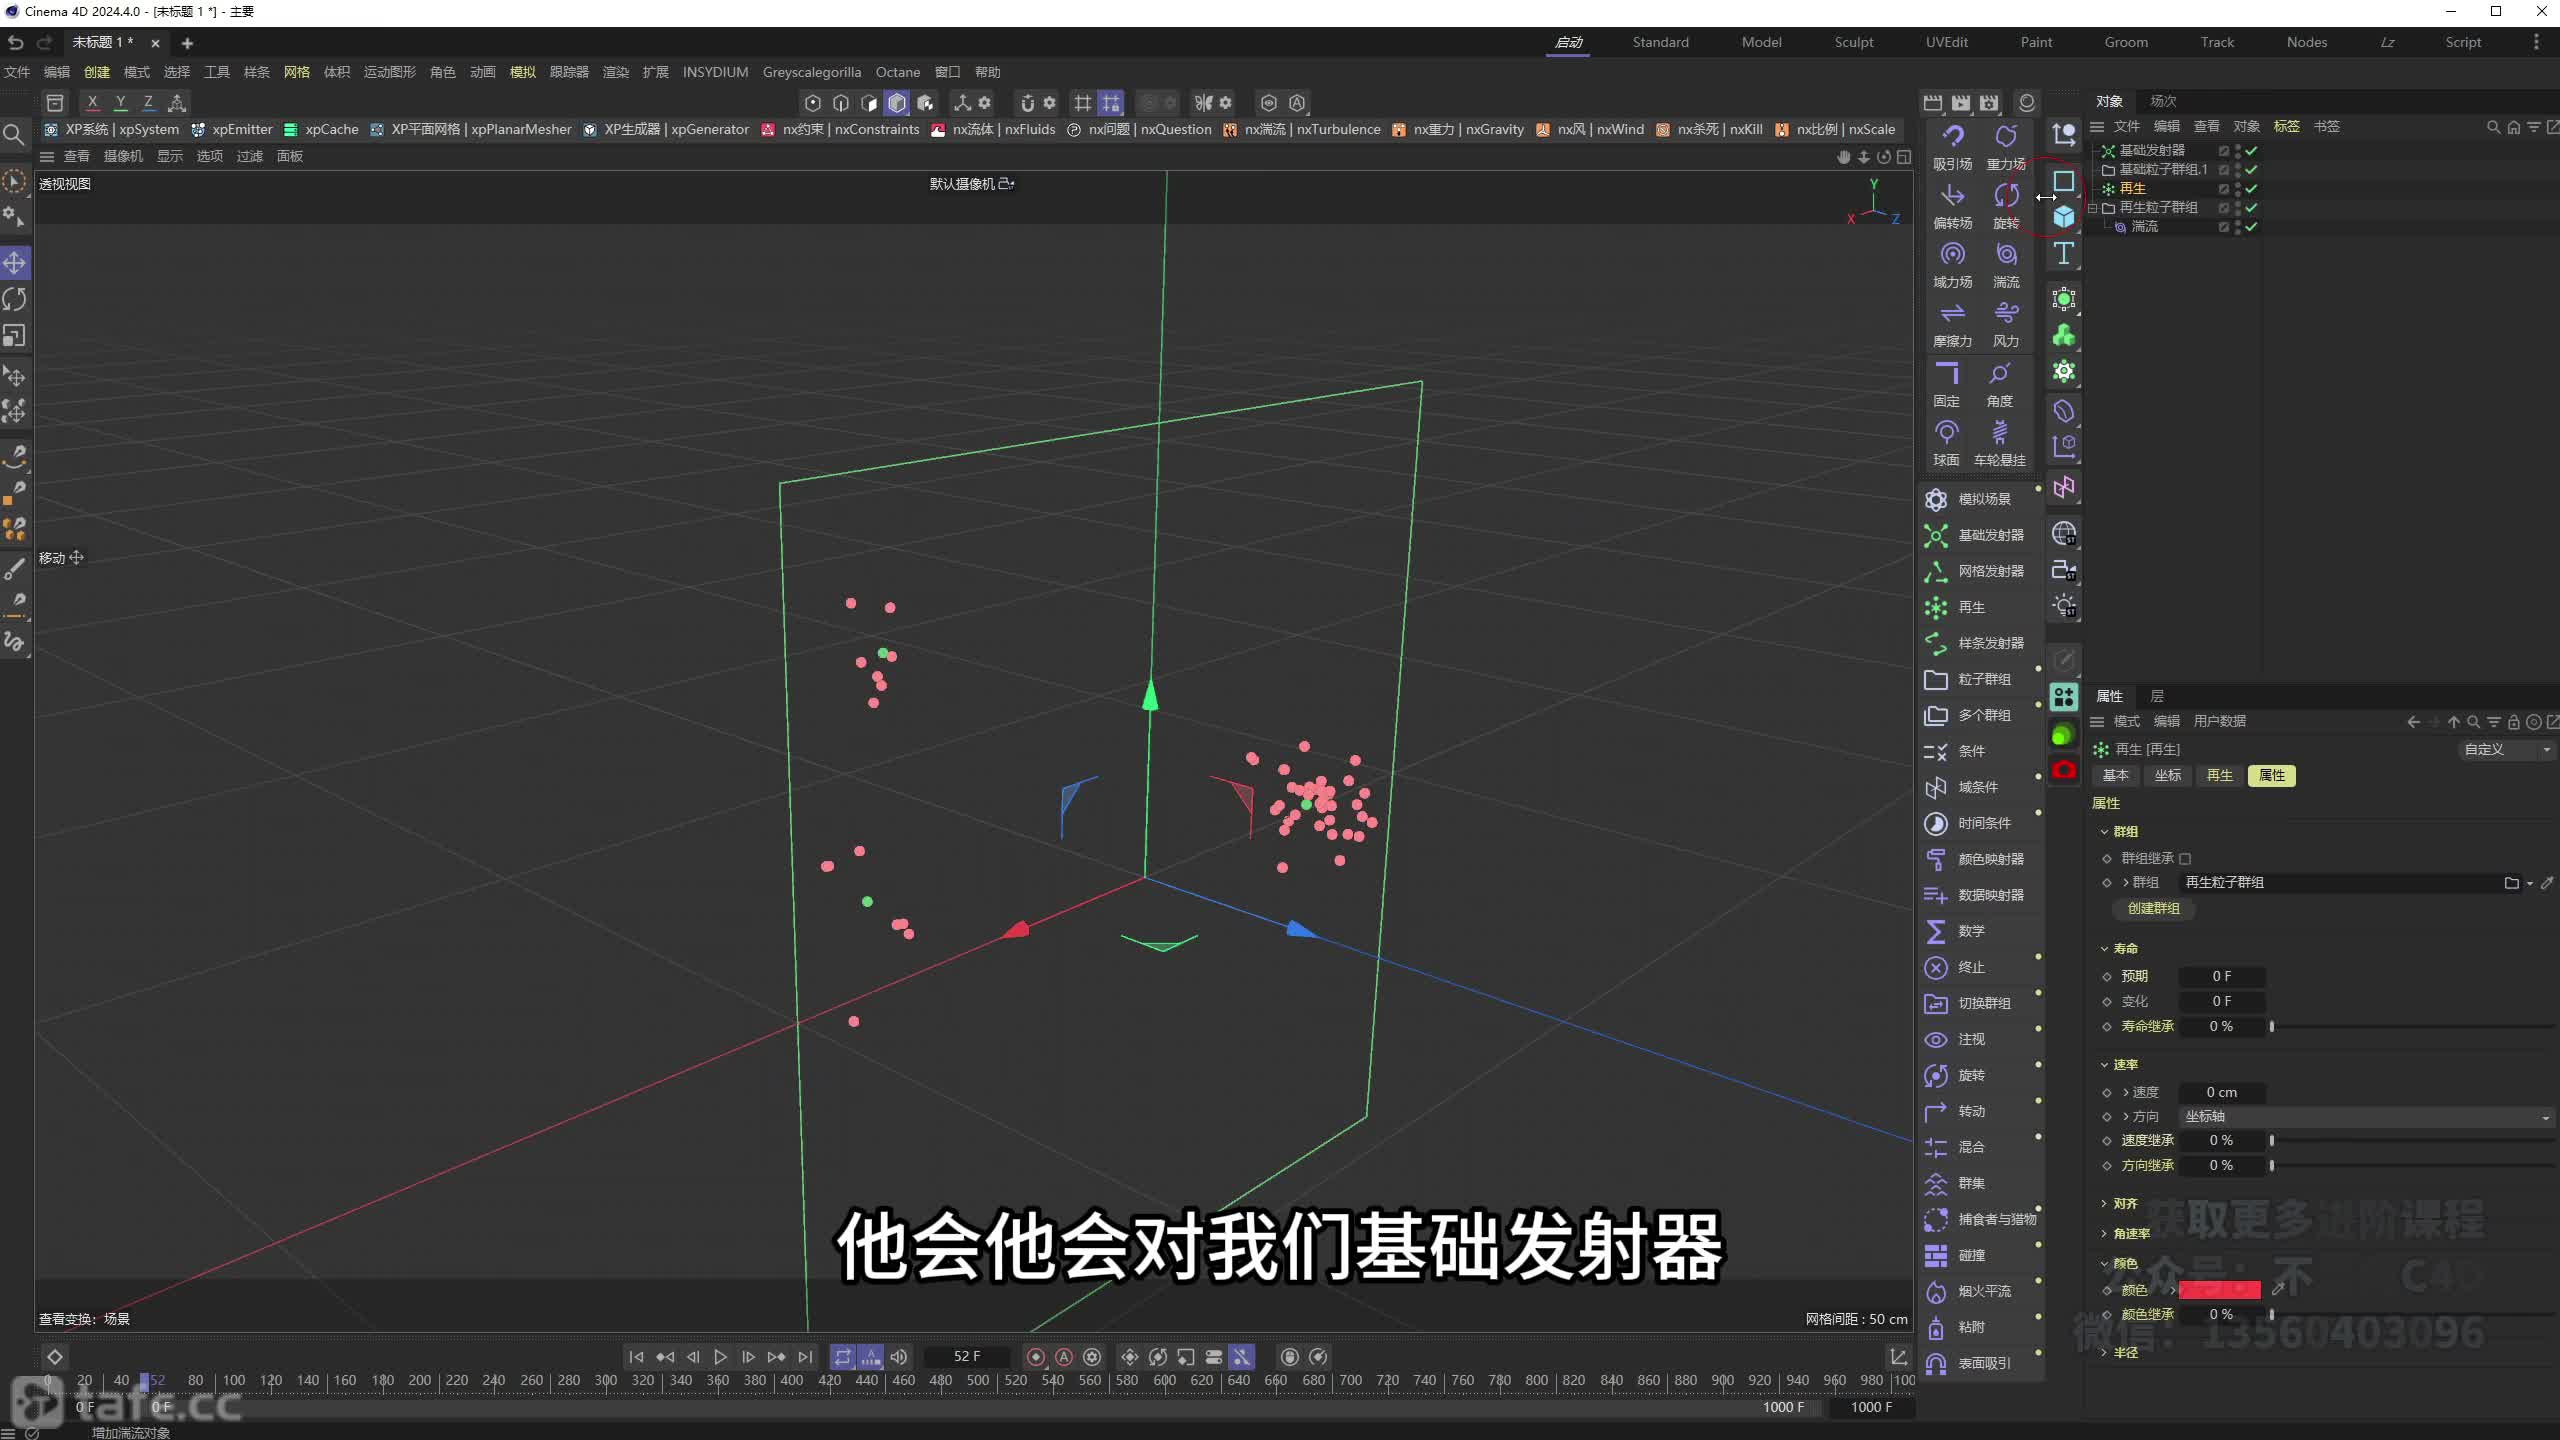Lock the X axis in toolbar
Screen dimensions: 2560x1440
(92, 102)
